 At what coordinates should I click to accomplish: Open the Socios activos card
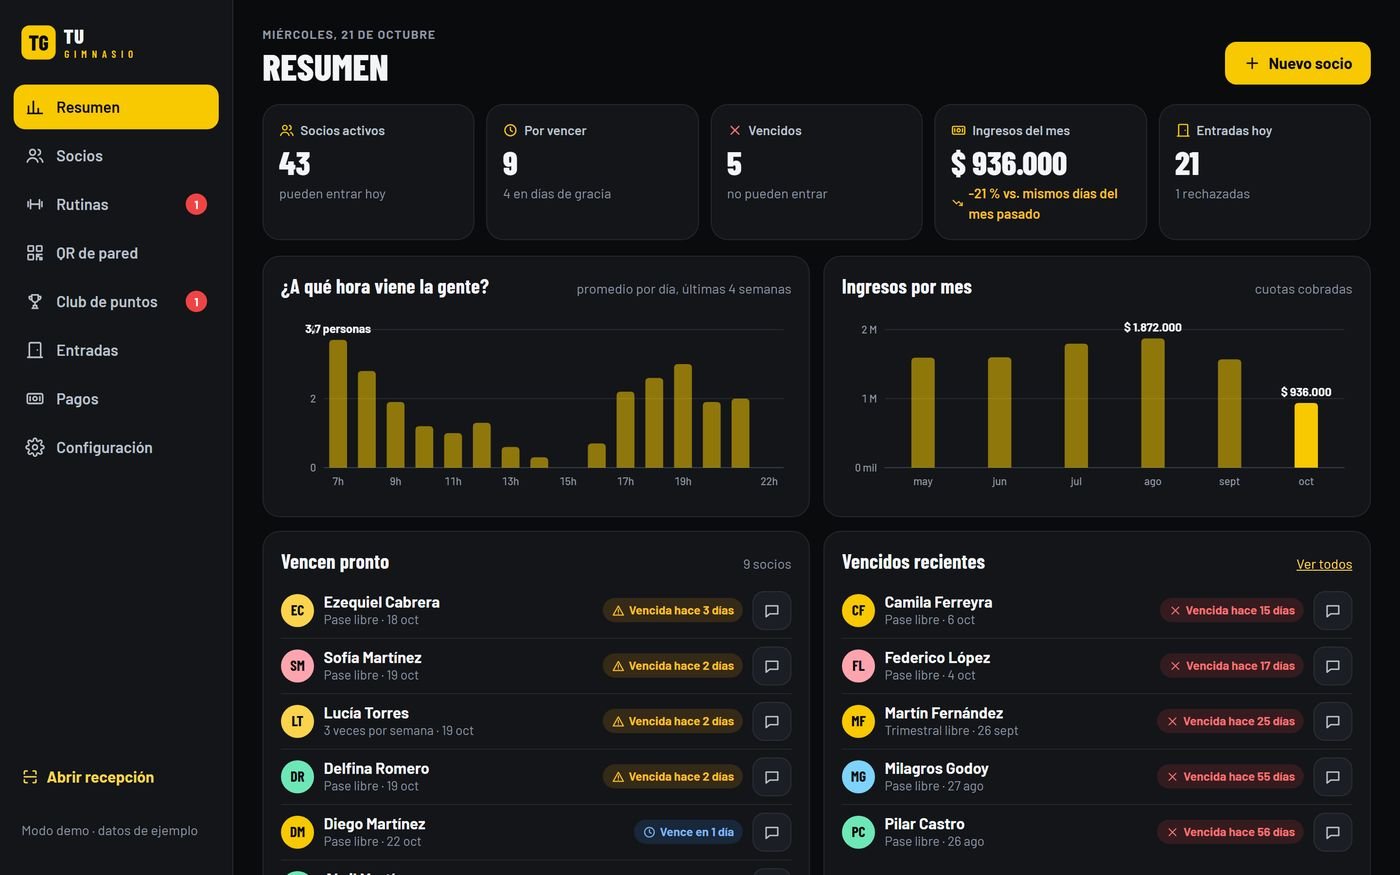tap(368, 172)
